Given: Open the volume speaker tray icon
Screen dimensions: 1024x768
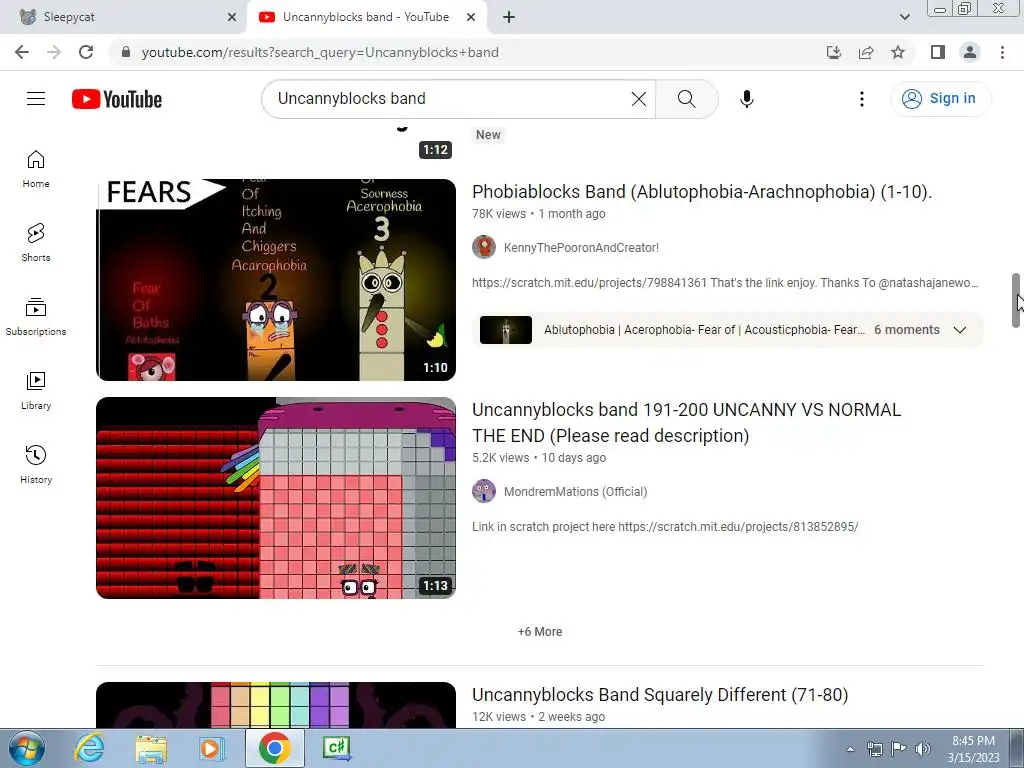Looking at the screenshot, I should point(922,749).
